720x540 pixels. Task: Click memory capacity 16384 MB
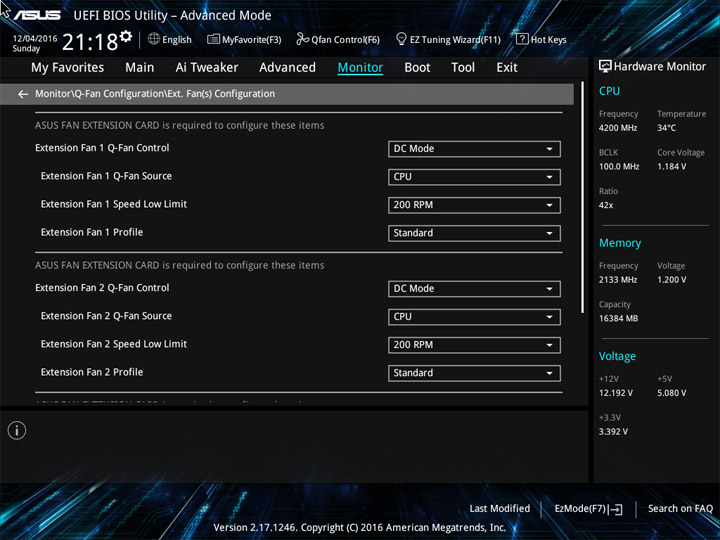(618, 318)
